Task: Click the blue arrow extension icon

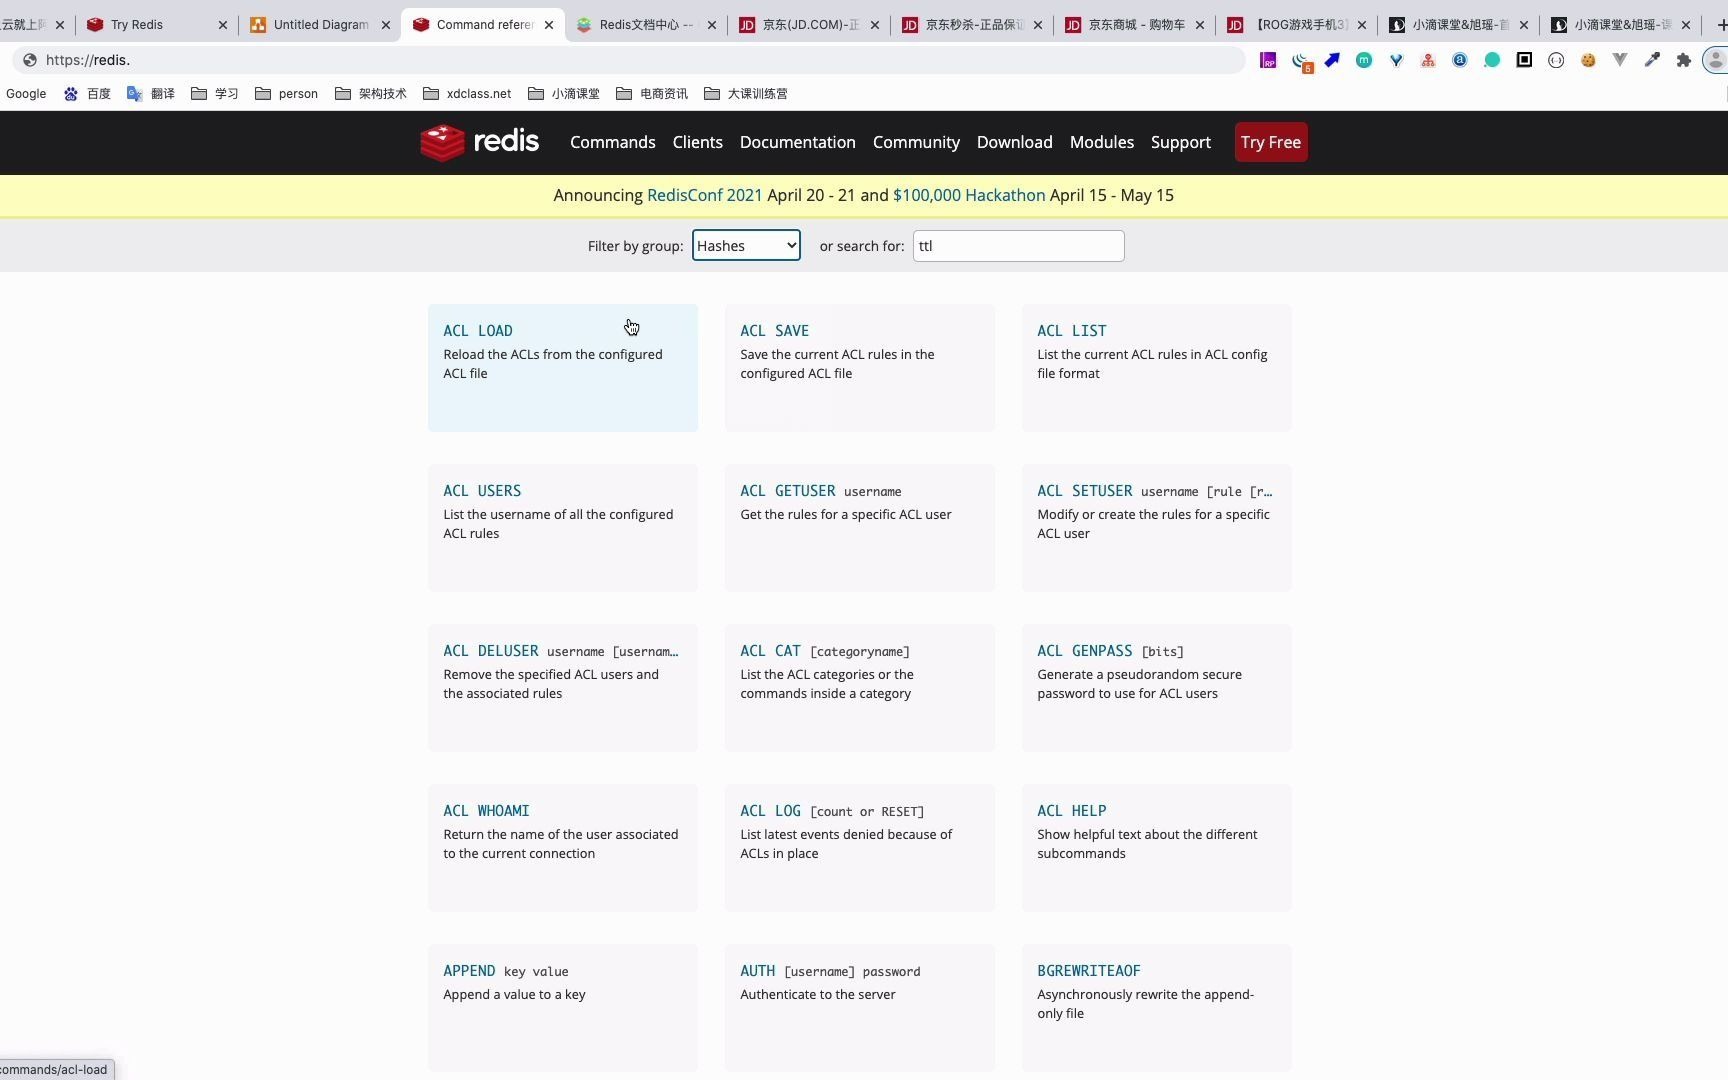Action: click(1332, 60)
